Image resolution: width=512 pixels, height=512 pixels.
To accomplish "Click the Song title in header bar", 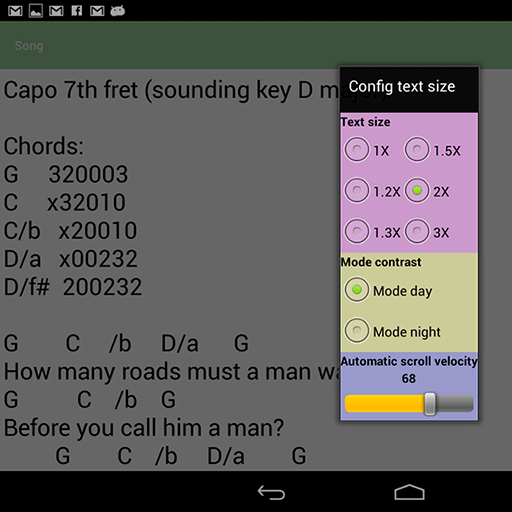I will (x=29, y=46).
